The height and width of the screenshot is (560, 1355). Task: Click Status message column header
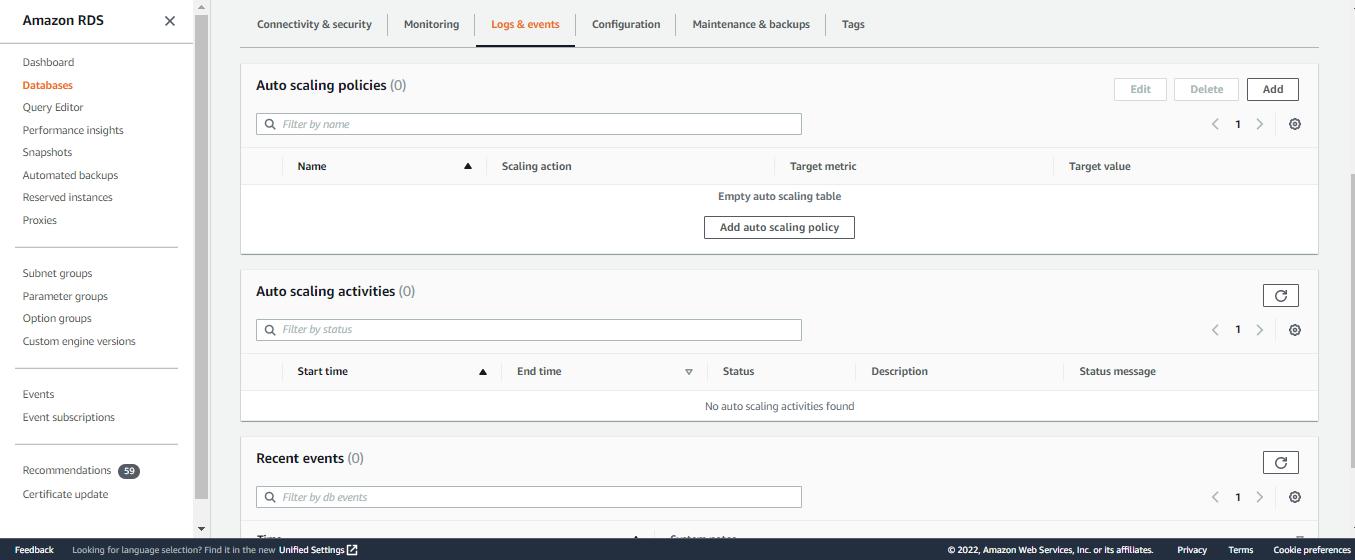pos(1117,371)
